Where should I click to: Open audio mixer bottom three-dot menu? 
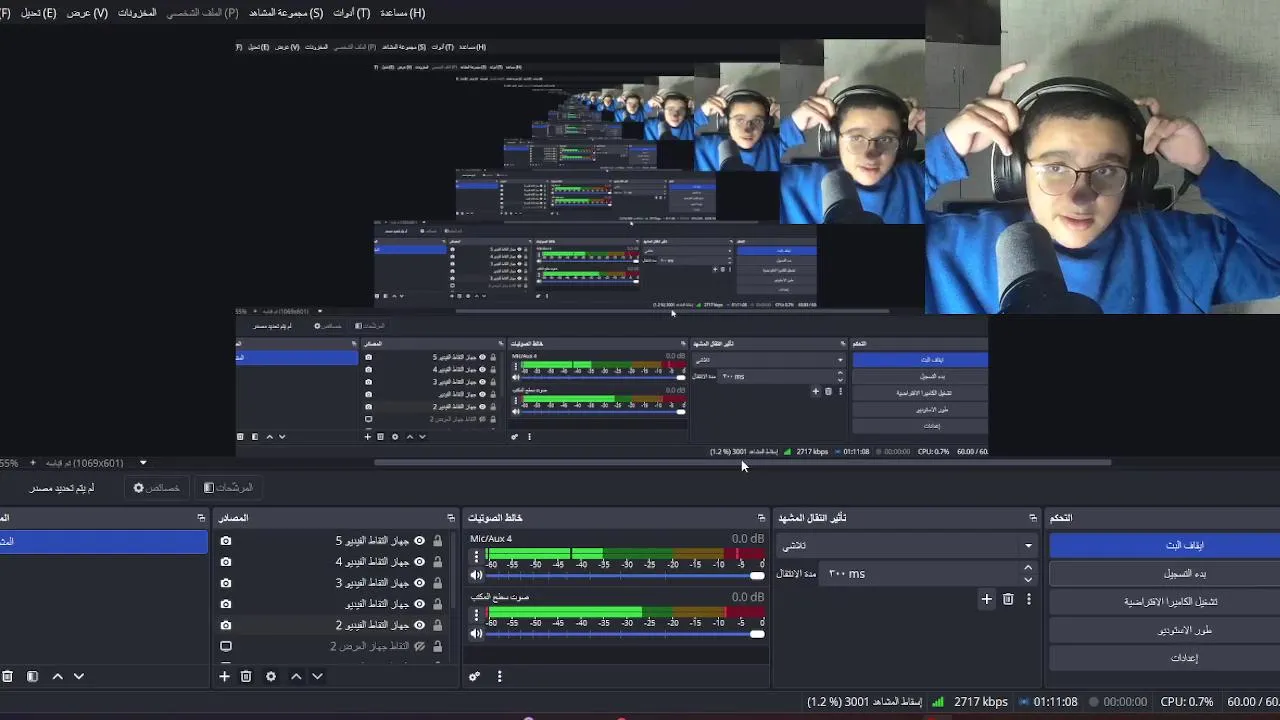pos(499,677)
